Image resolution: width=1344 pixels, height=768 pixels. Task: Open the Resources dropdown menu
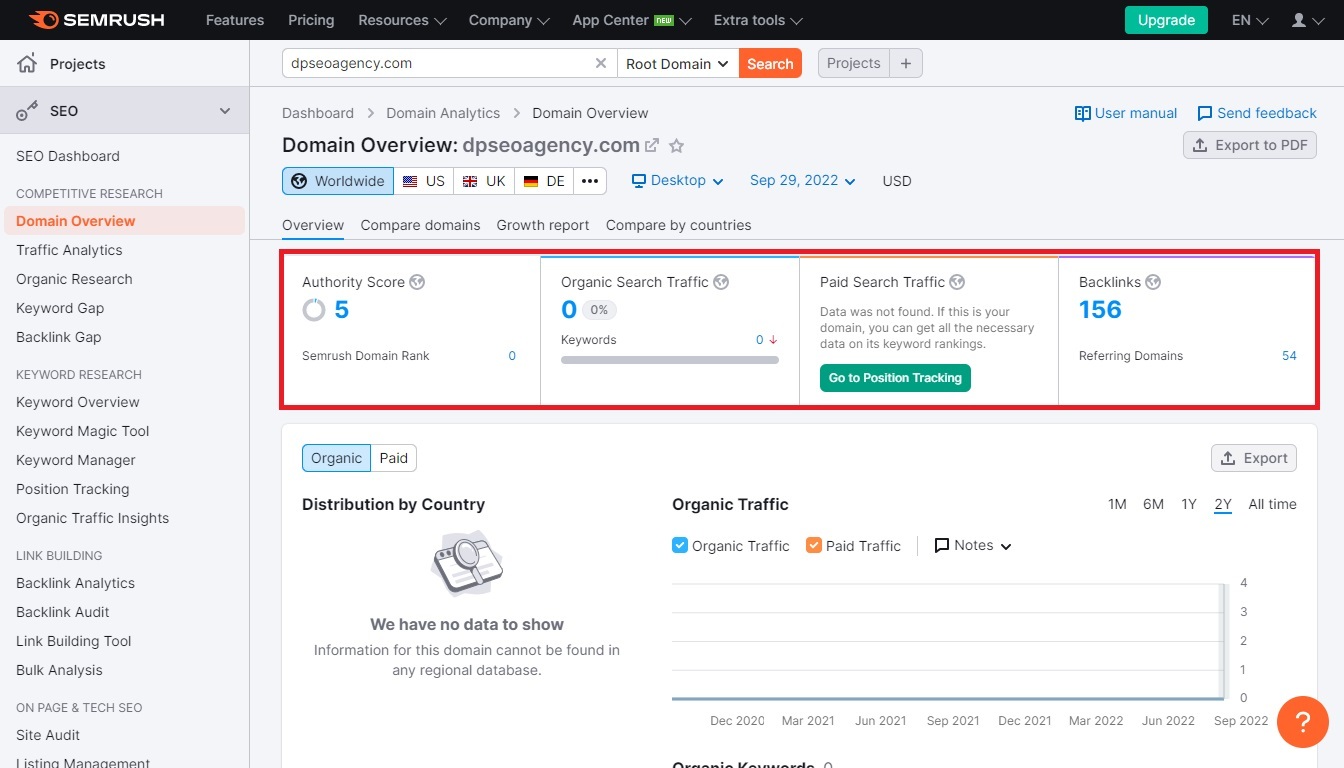pos(403,20)
